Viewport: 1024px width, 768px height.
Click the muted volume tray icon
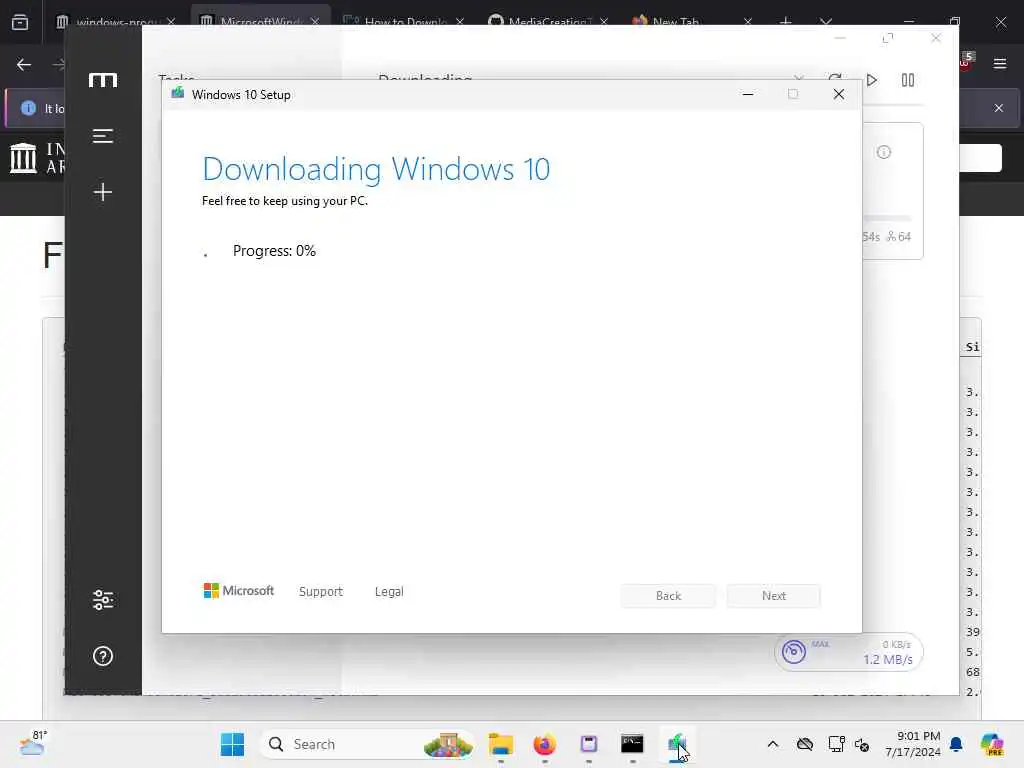point(862,744)
